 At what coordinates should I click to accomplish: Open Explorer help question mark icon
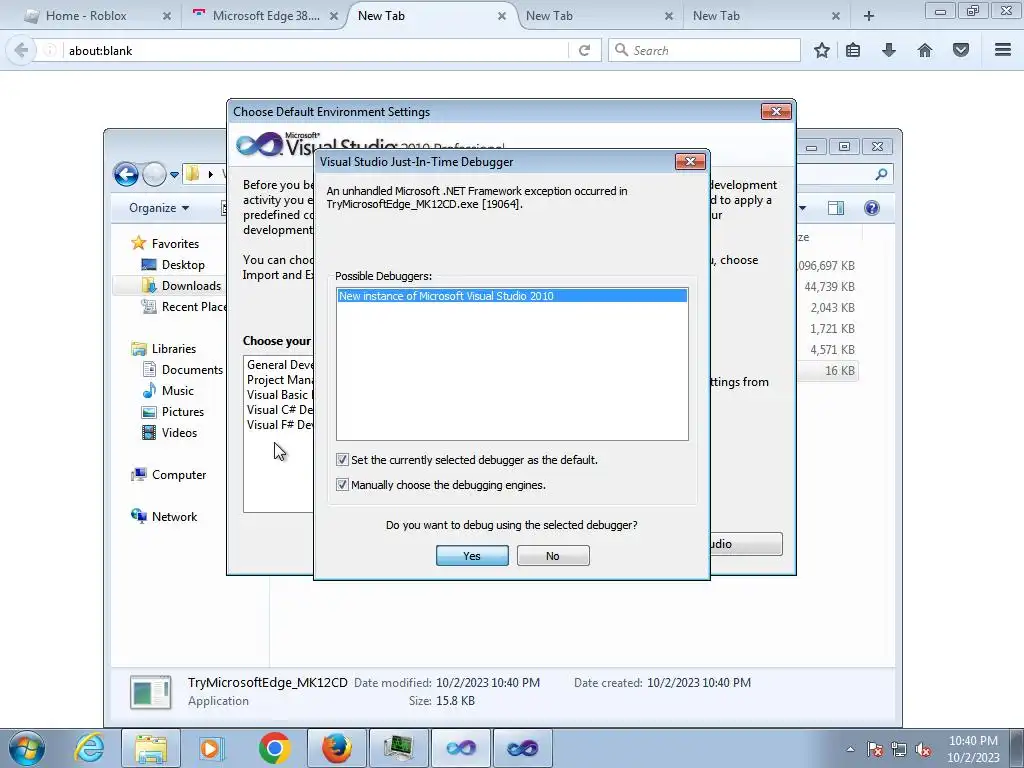pyautogui.click(x=872, y=208)
